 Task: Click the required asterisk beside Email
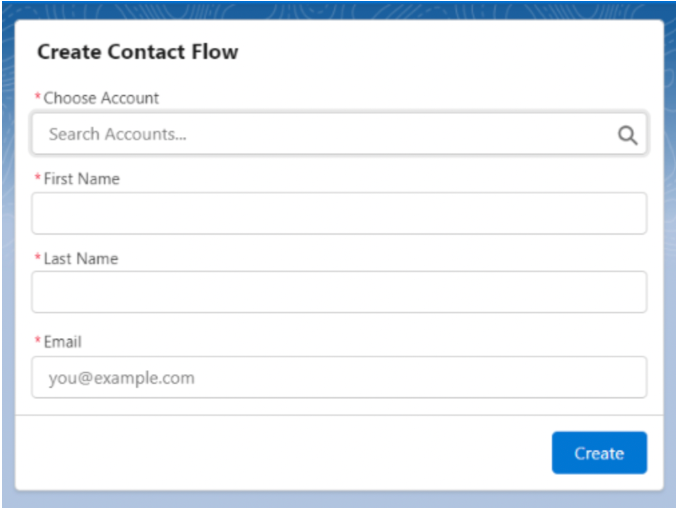tap(38, 340)
